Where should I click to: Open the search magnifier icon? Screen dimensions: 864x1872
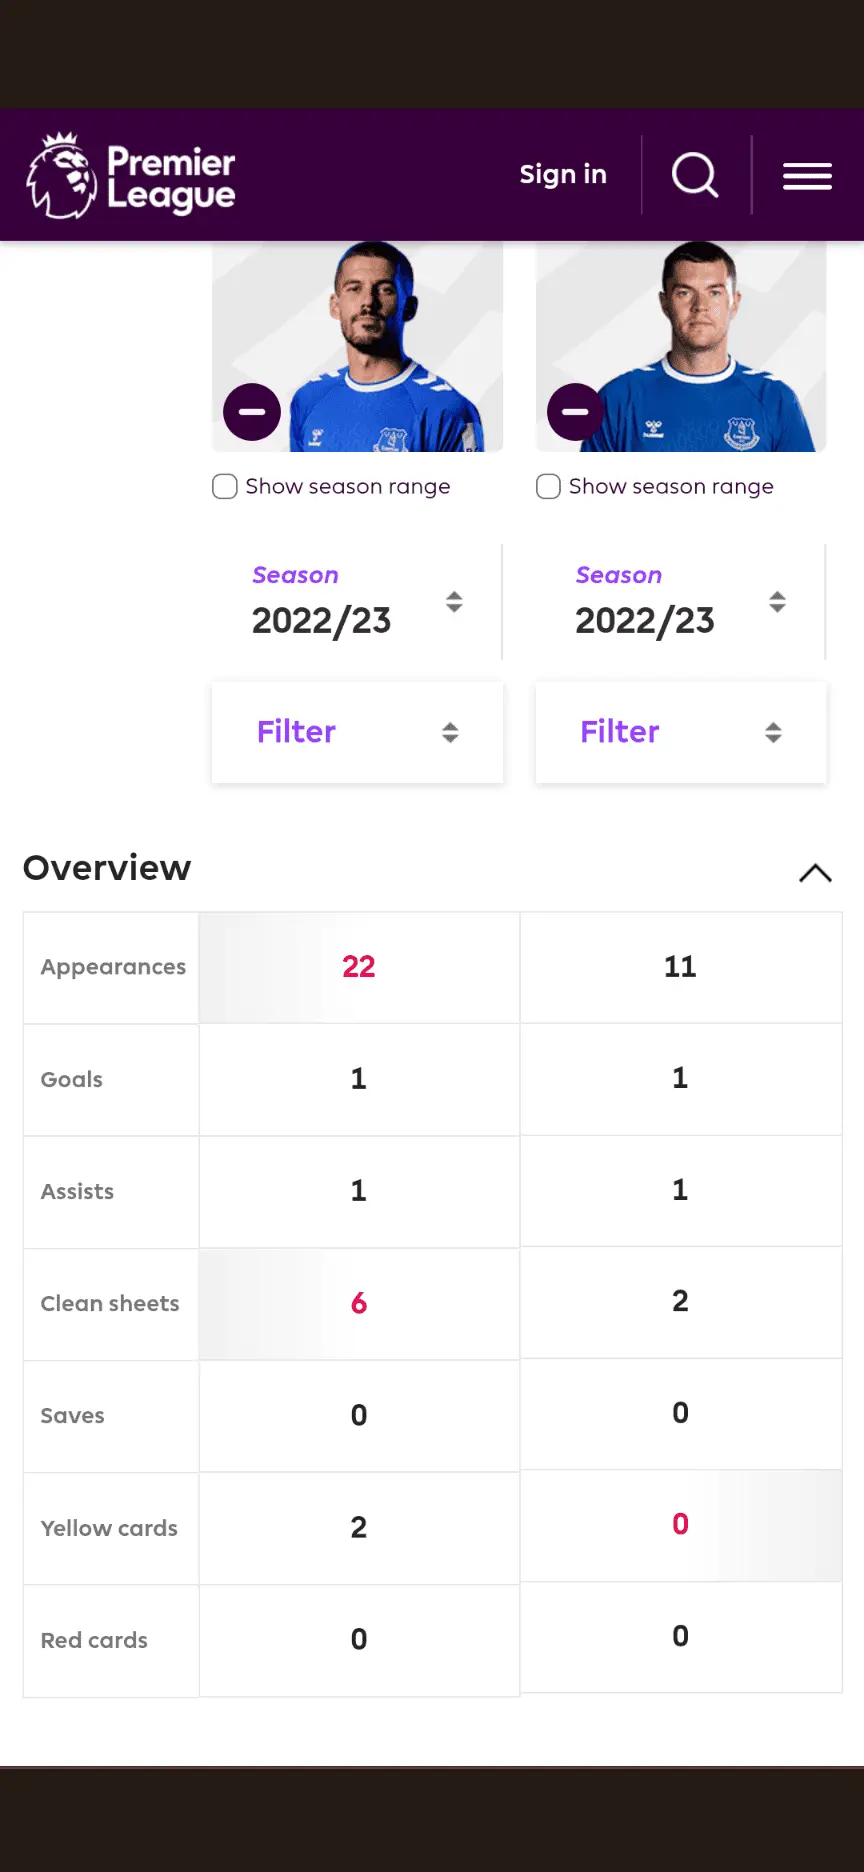click(695, 175)
